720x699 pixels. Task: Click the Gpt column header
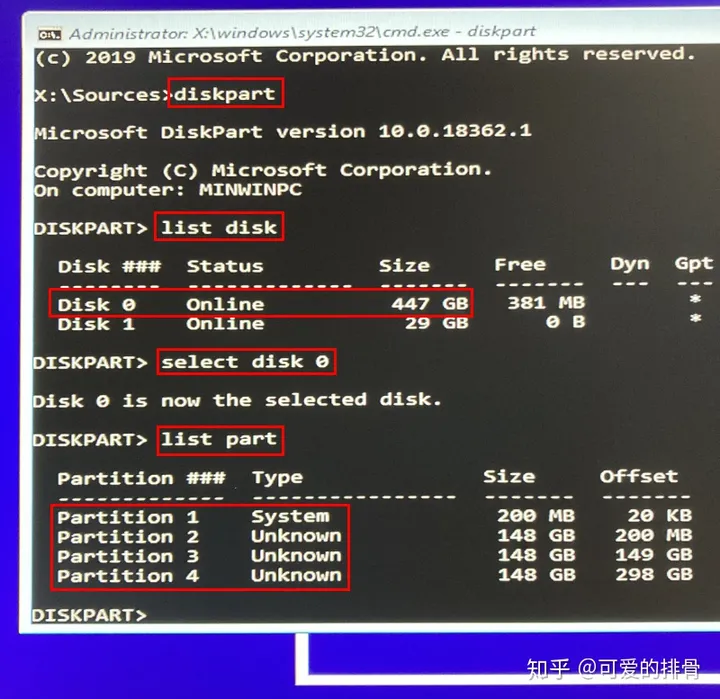pyautogui.click(x=693, y=264)
